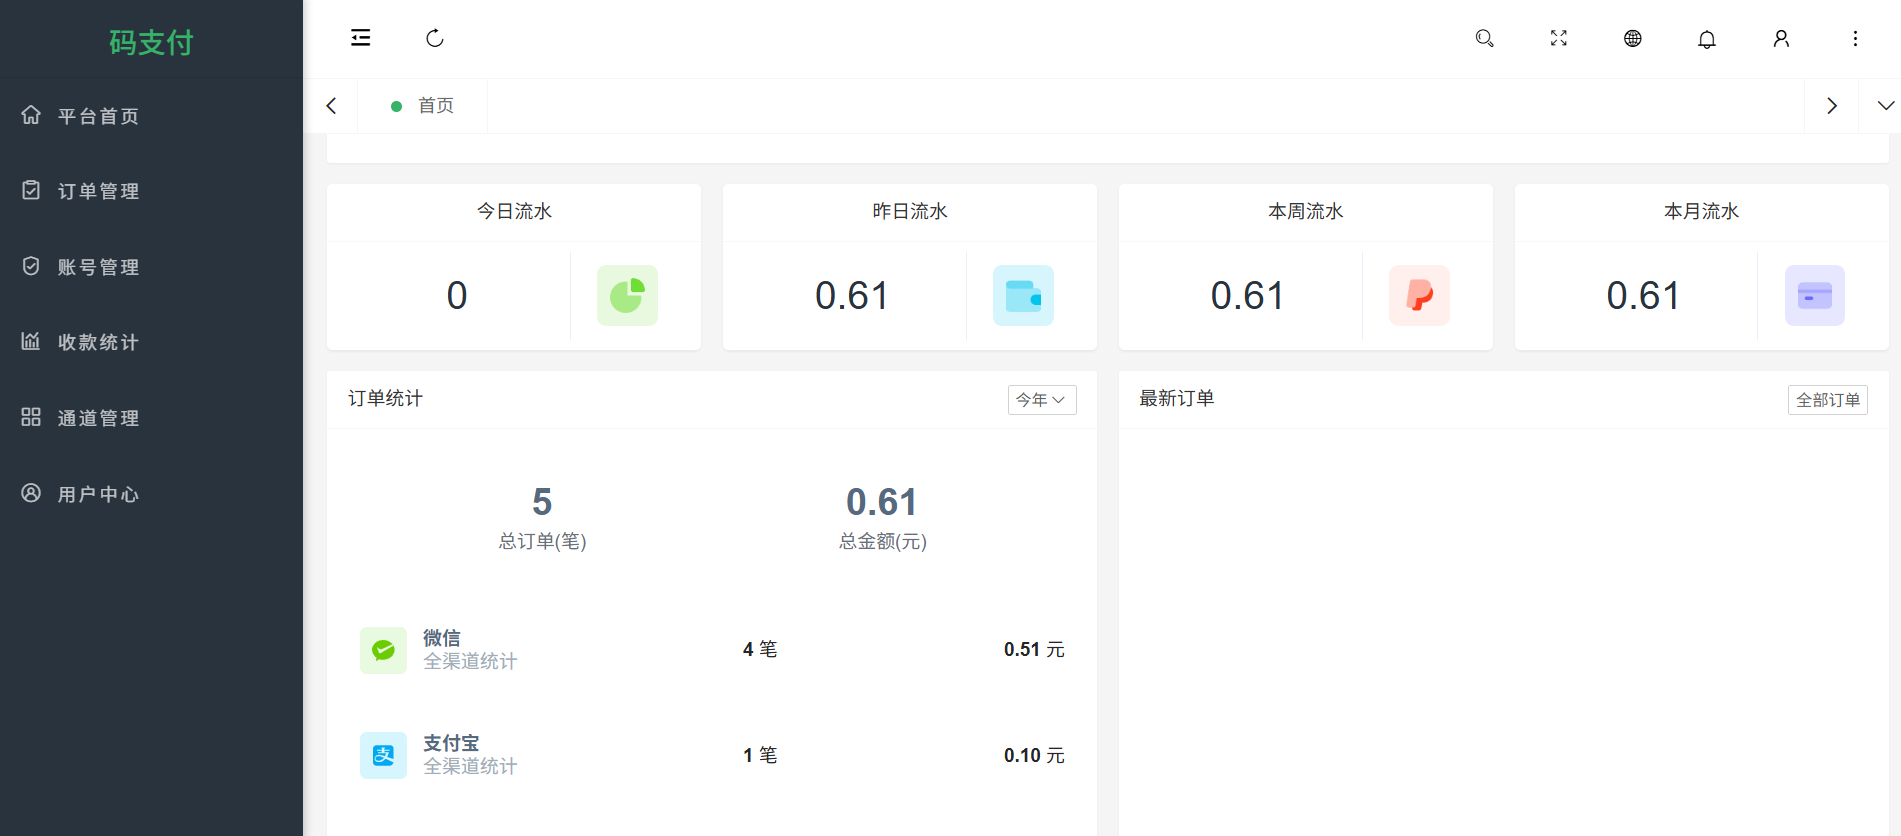
Task: Open 通道管理 in the sidebar
Action: tap(98, 418)
